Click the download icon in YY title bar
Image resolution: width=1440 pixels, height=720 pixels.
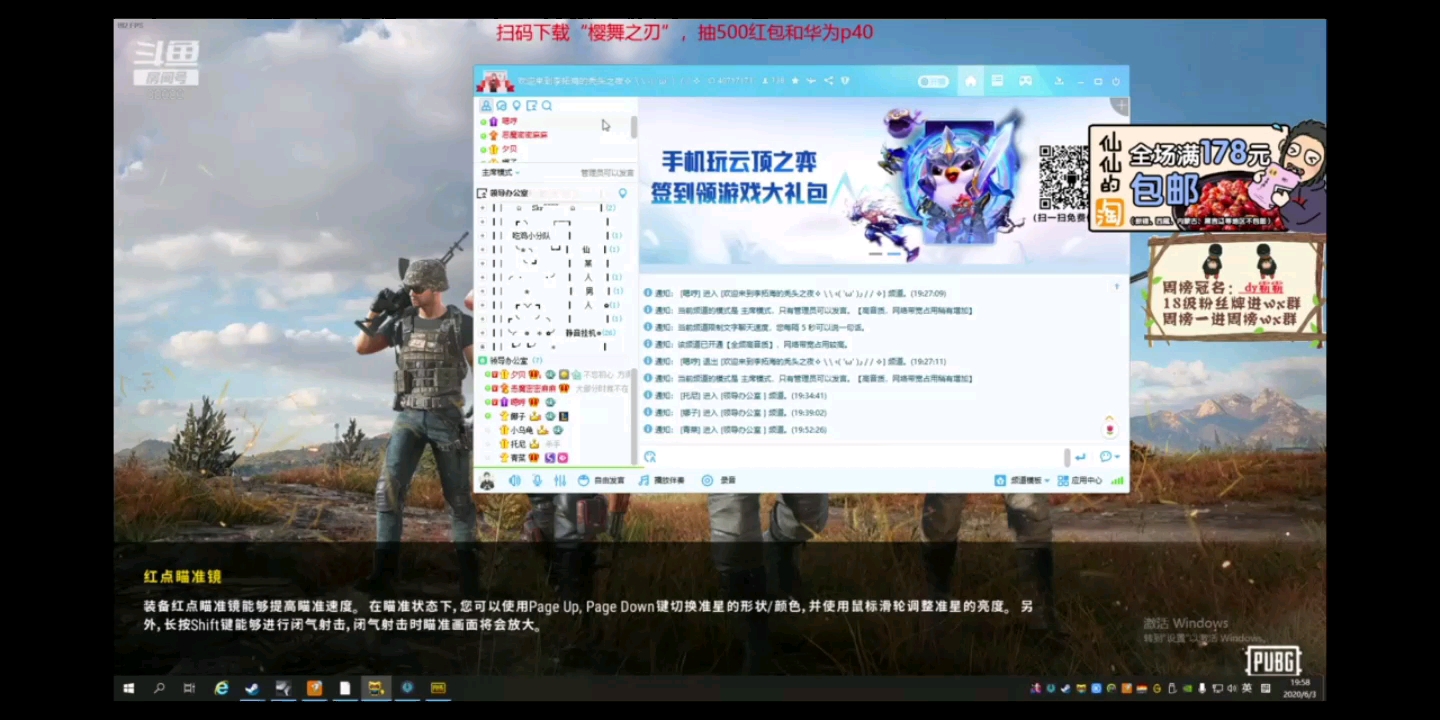pos(1059,81)
